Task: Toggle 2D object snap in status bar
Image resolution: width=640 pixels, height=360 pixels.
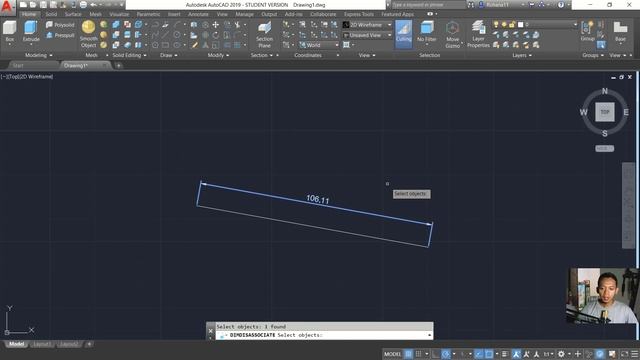Action: (x=489, y=354)
